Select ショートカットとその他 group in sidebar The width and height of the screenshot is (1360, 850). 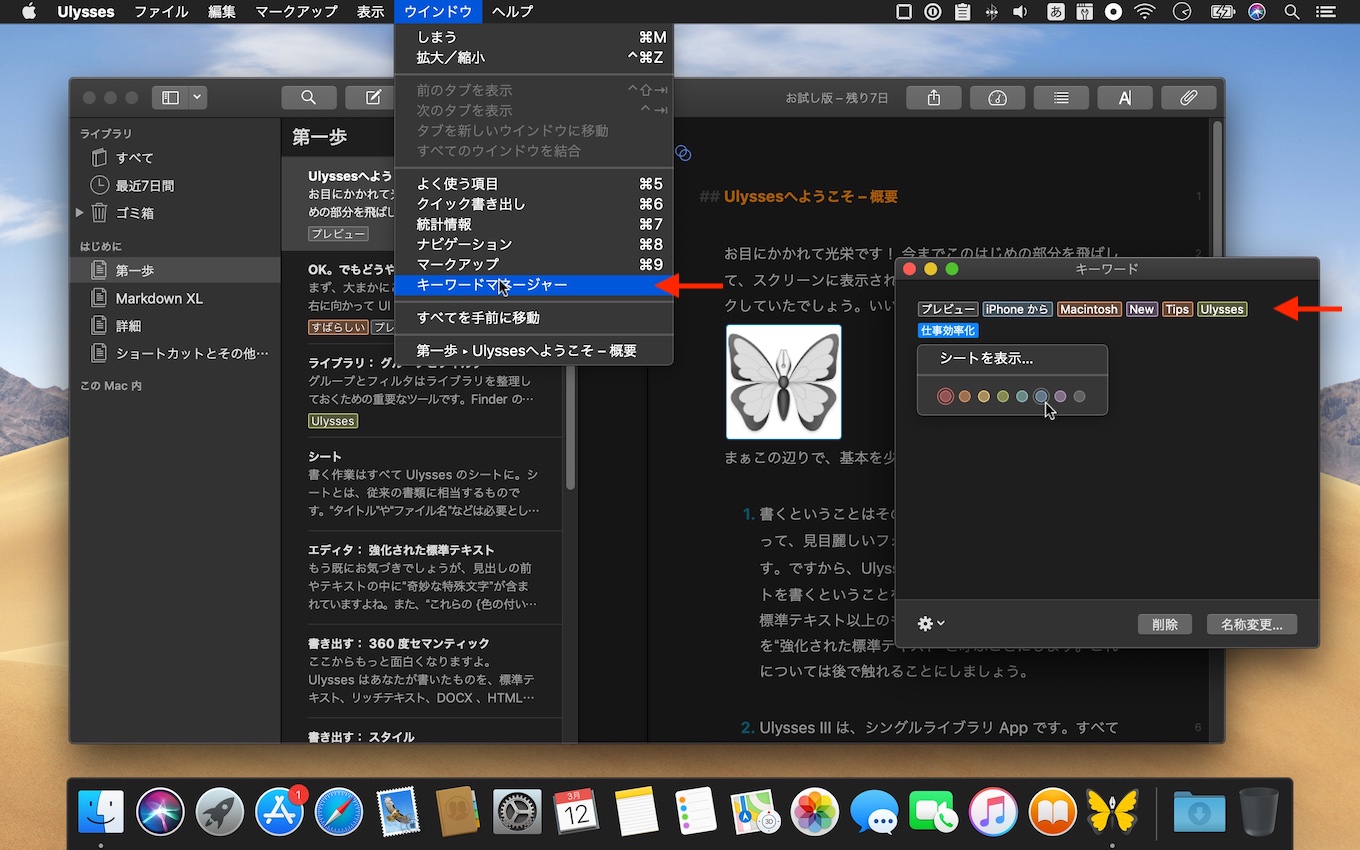tap(175, 353)
